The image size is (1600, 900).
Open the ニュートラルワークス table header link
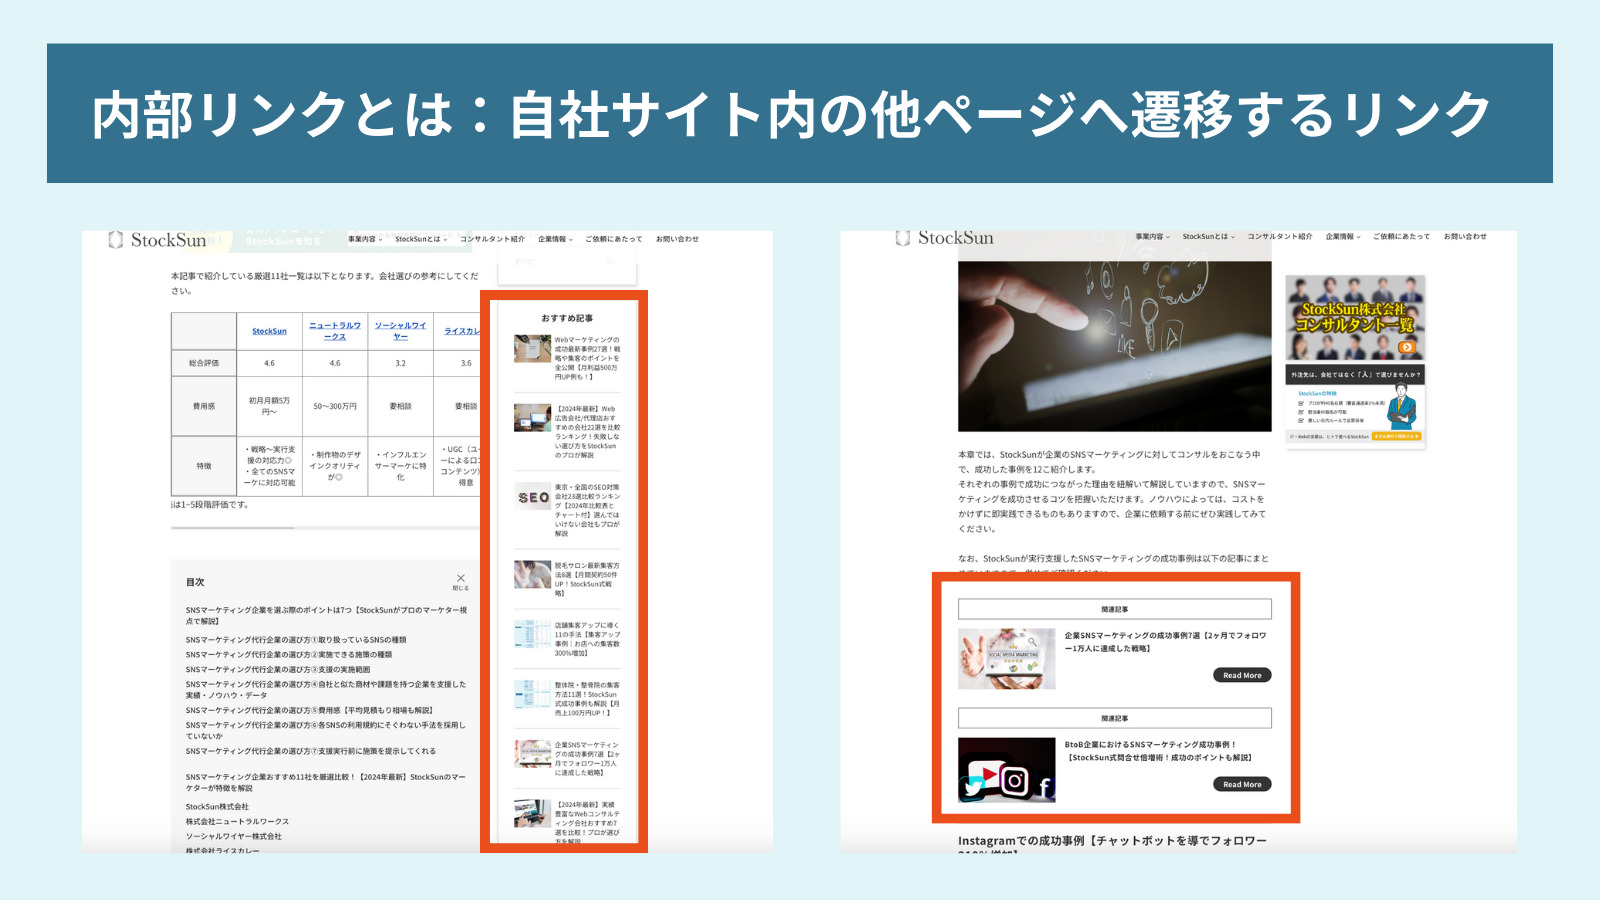(x=333, y=330)
